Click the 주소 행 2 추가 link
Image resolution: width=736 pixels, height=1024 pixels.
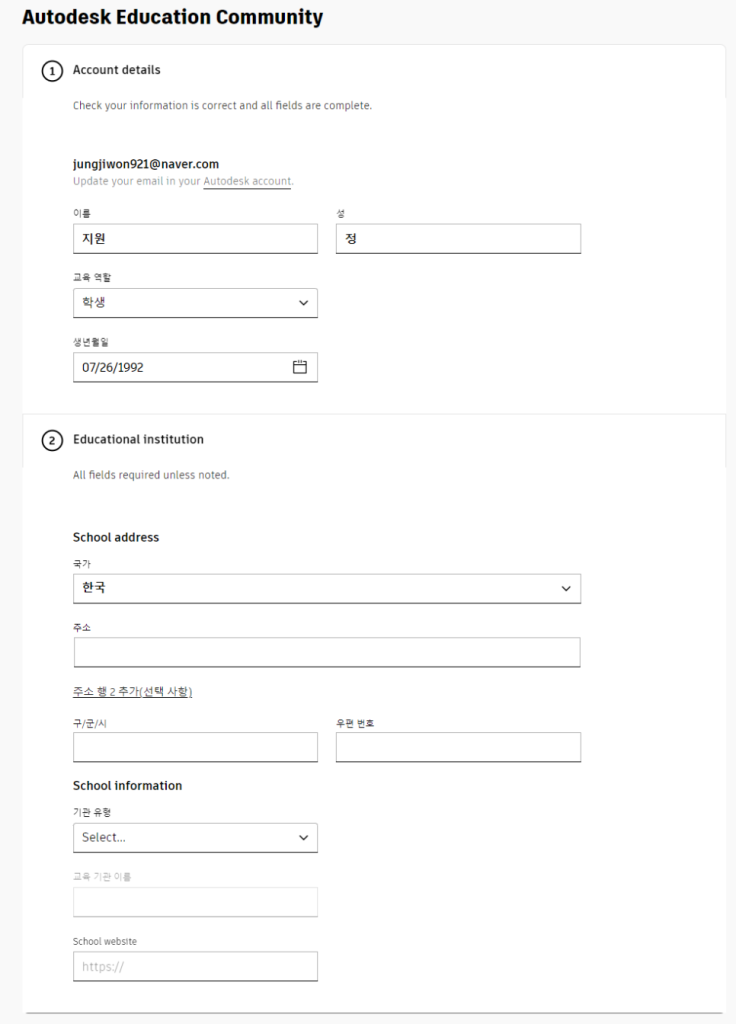[x=132, y=692]
